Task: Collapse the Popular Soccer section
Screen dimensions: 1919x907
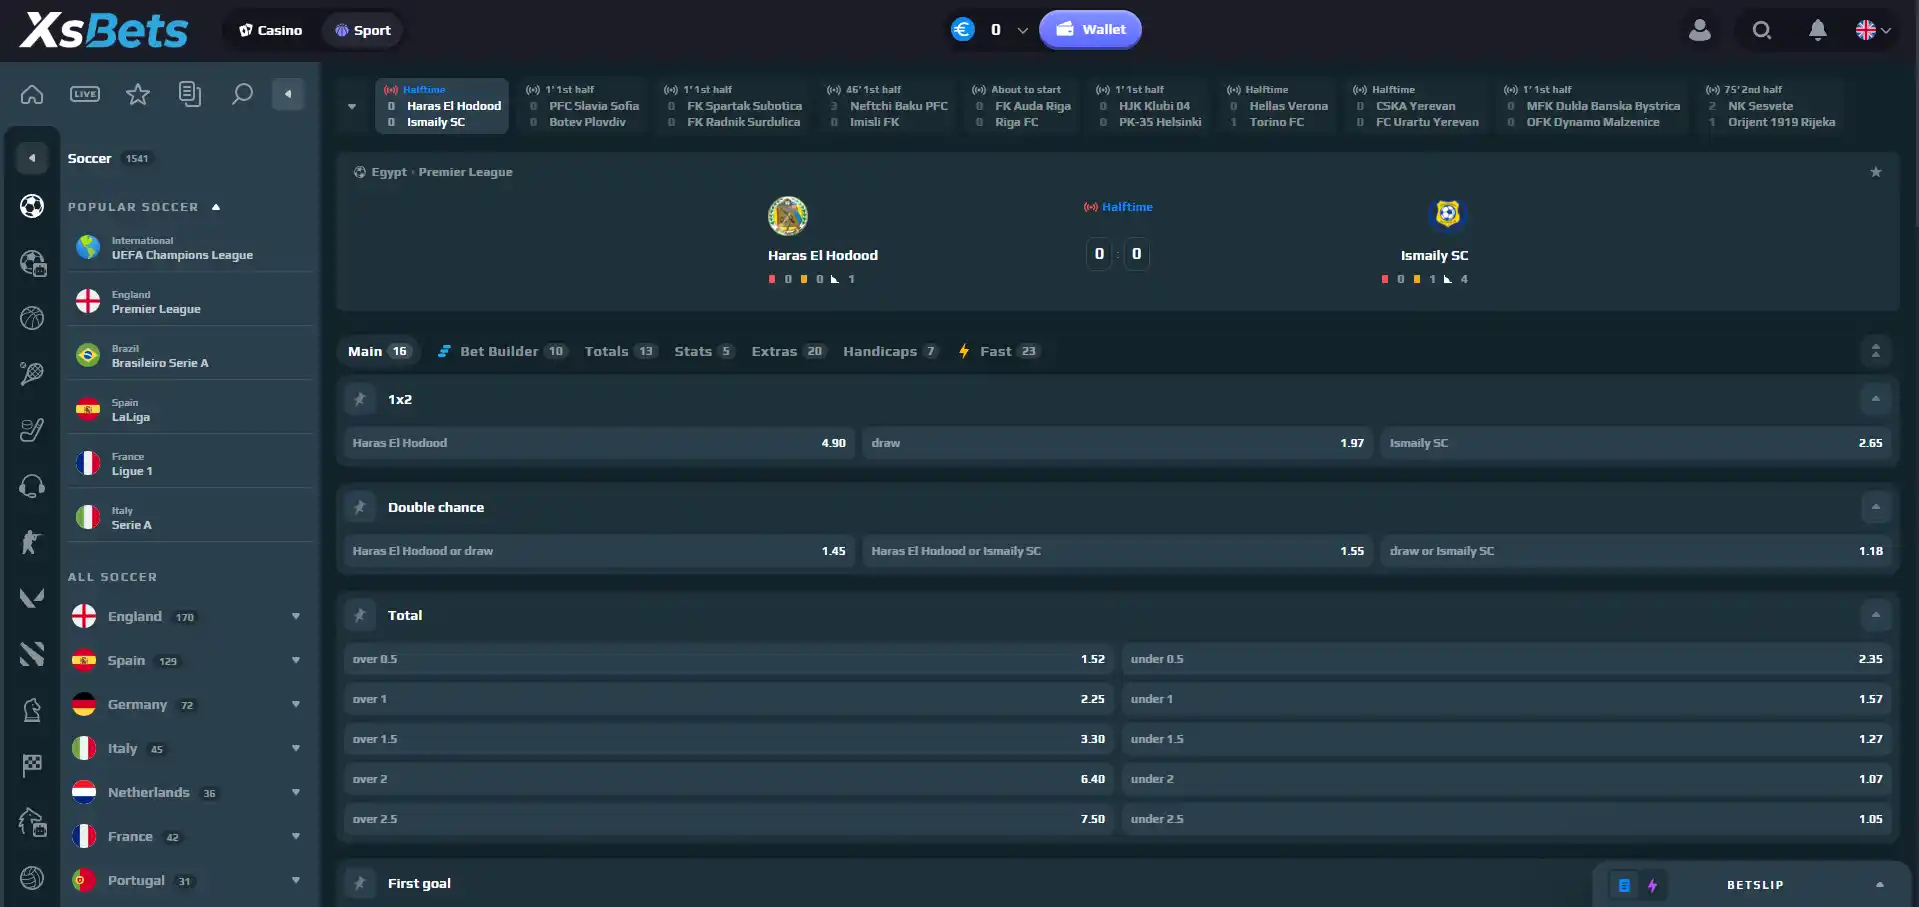Action: (x=216, y=207)
